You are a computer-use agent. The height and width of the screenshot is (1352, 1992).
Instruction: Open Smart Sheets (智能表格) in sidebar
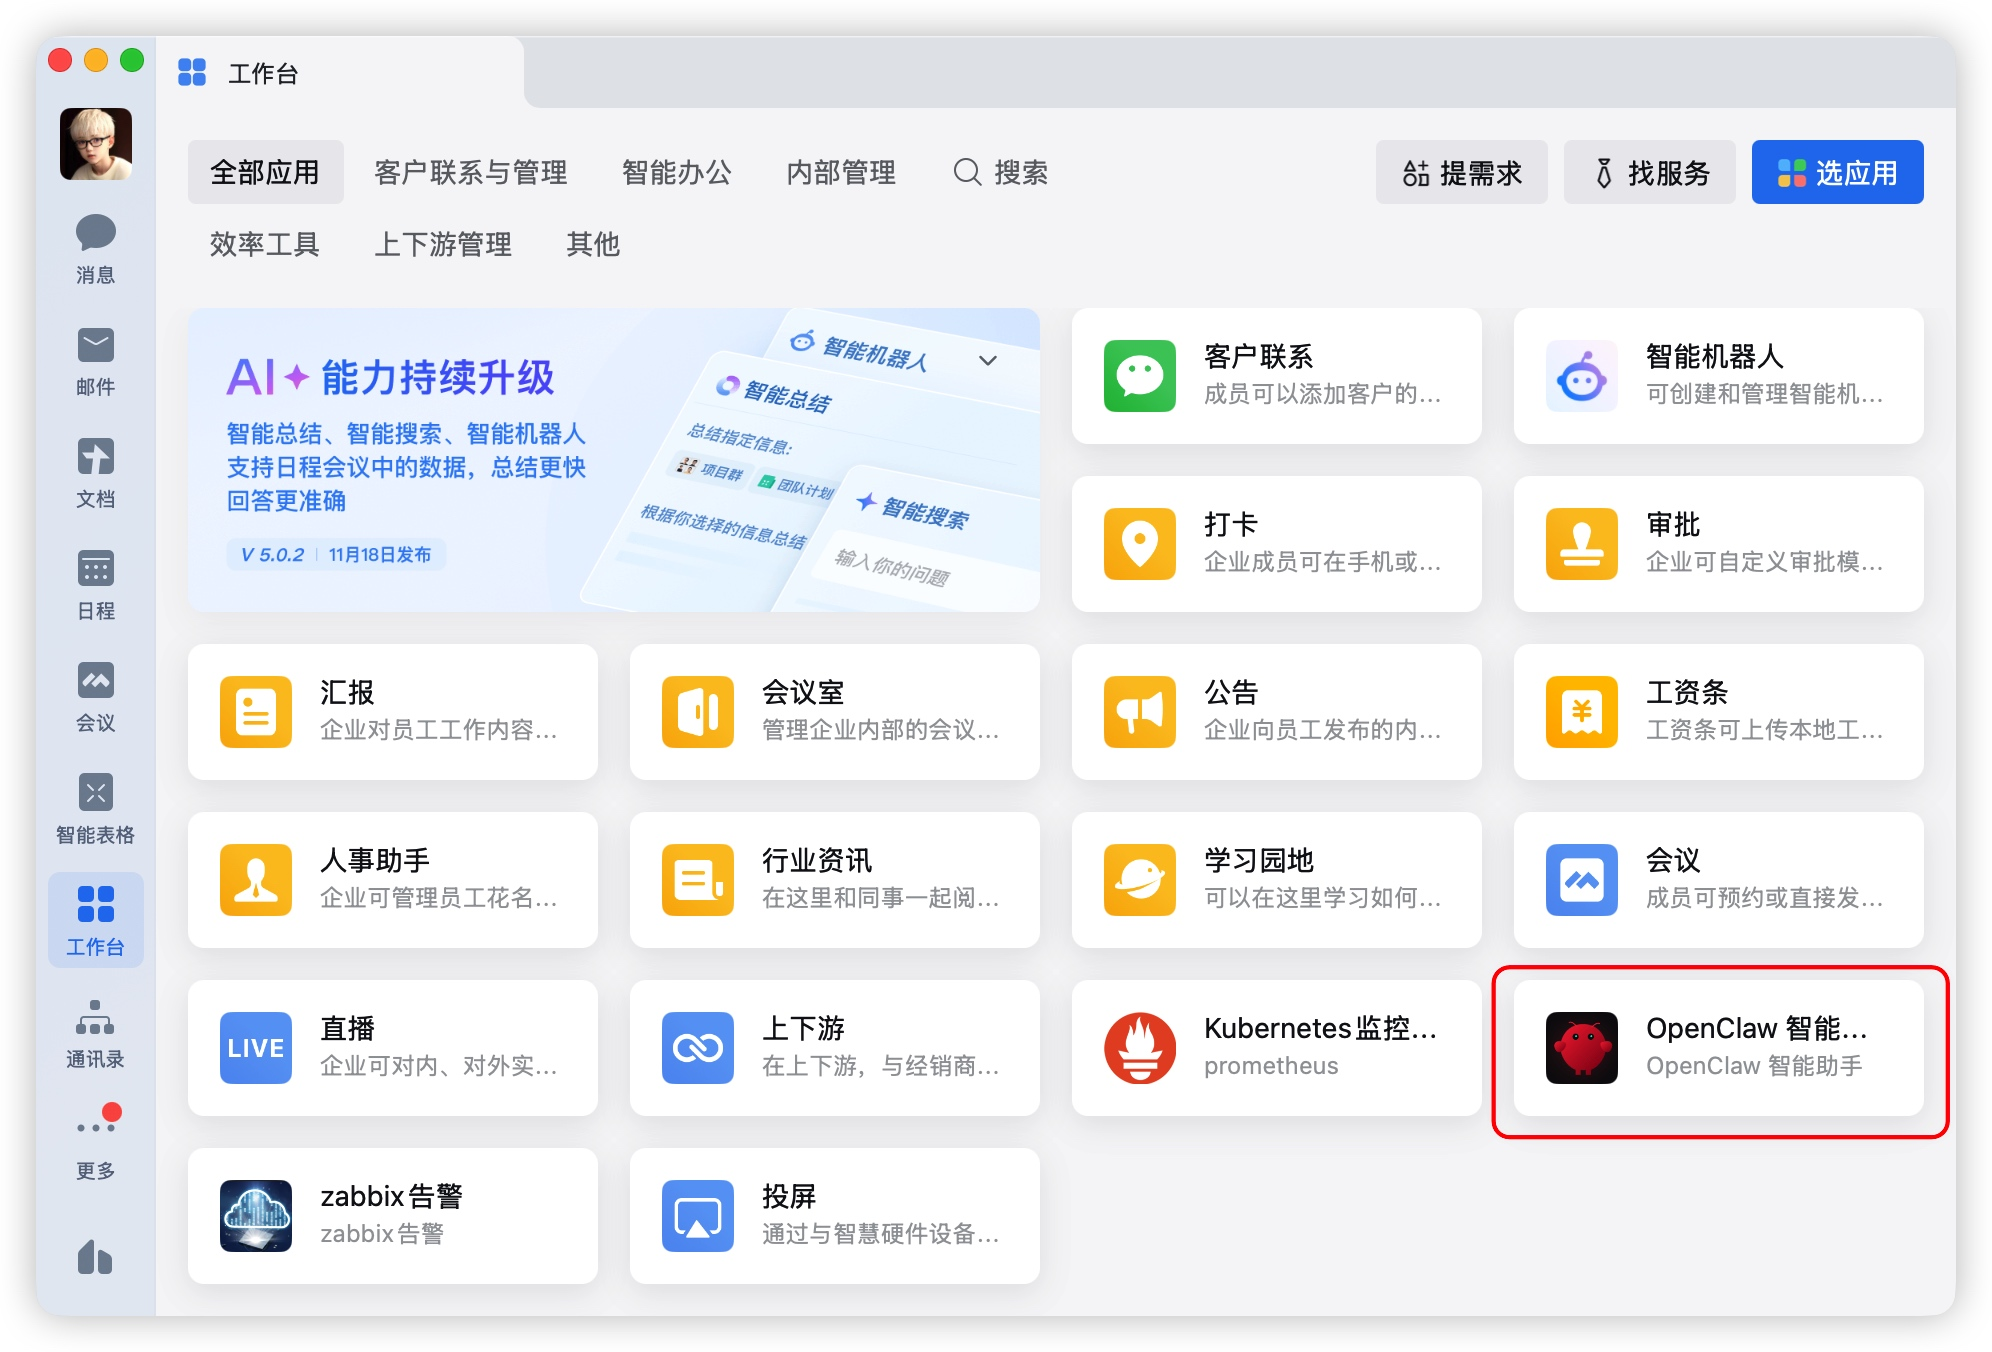(x=95, y=808)
